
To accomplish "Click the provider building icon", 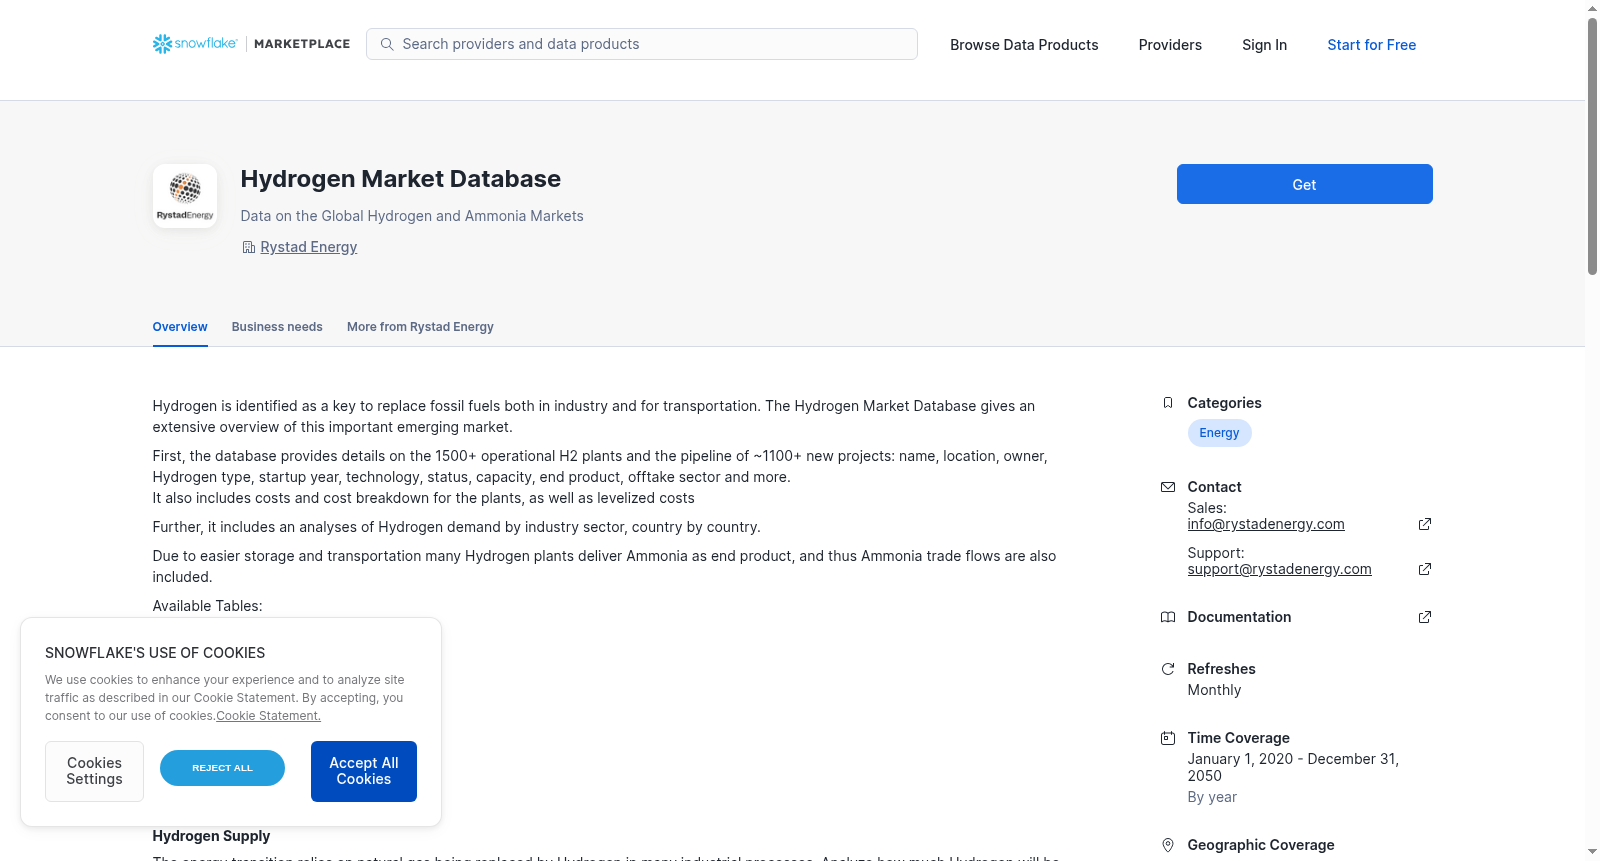I will click(x=248, y=247).
